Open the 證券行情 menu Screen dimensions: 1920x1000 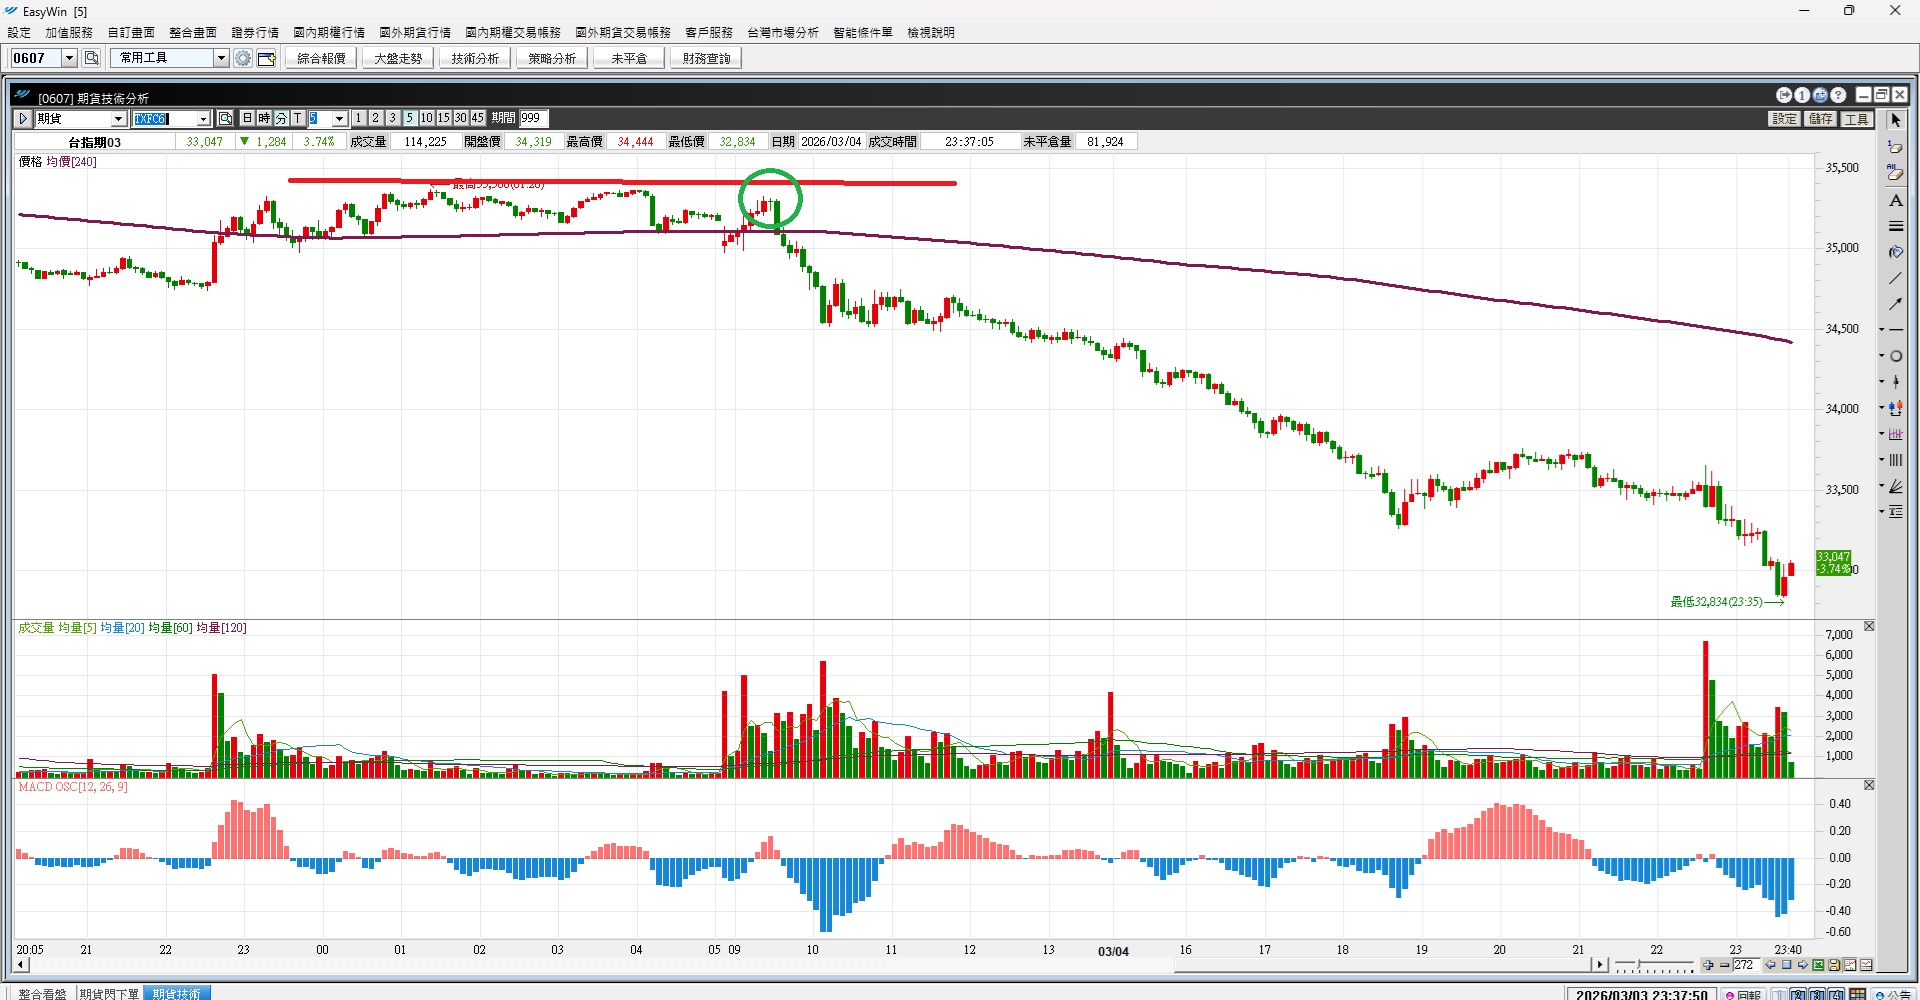255,32
